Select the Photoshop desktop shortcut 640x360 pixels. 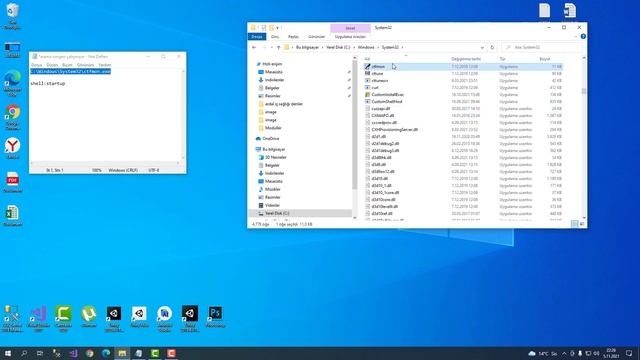(215, 316)
